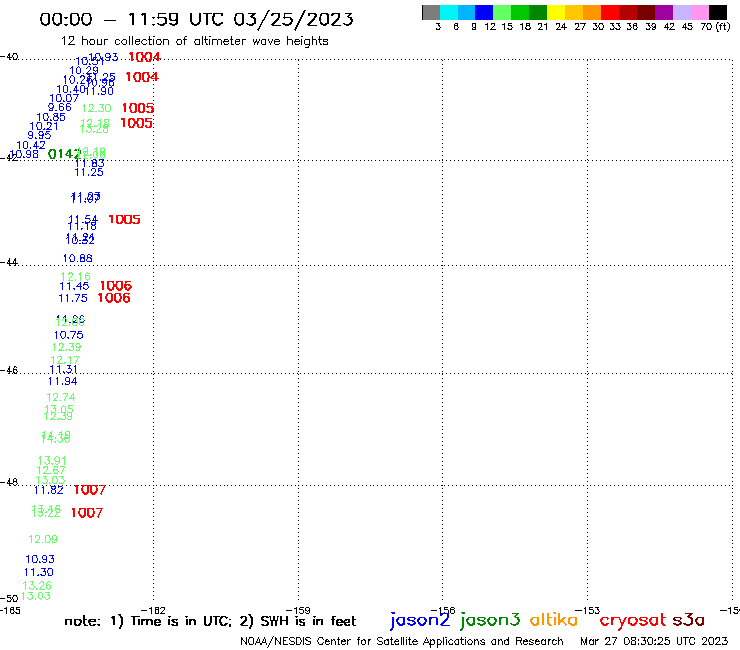Click the red 1005 label beside 12.30
740x650 pixels.
pos(138,108)
